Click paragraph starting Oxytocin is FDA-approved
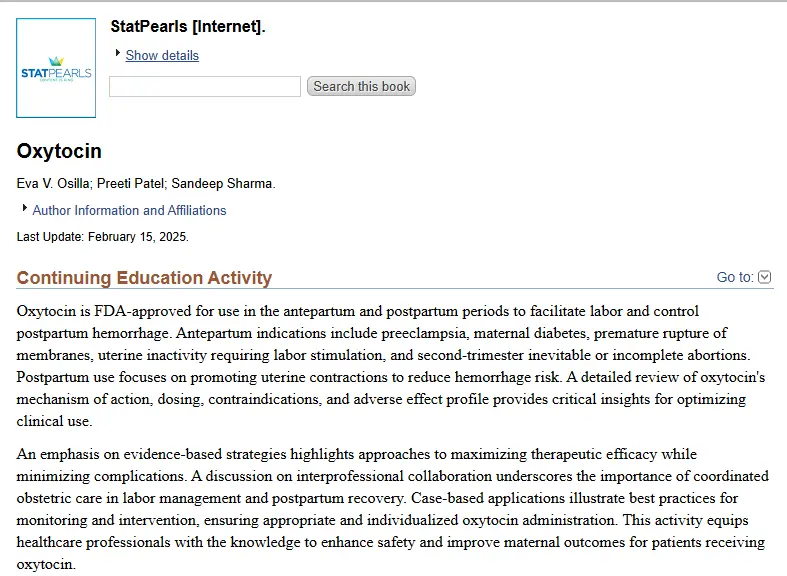 click(391, 366)
